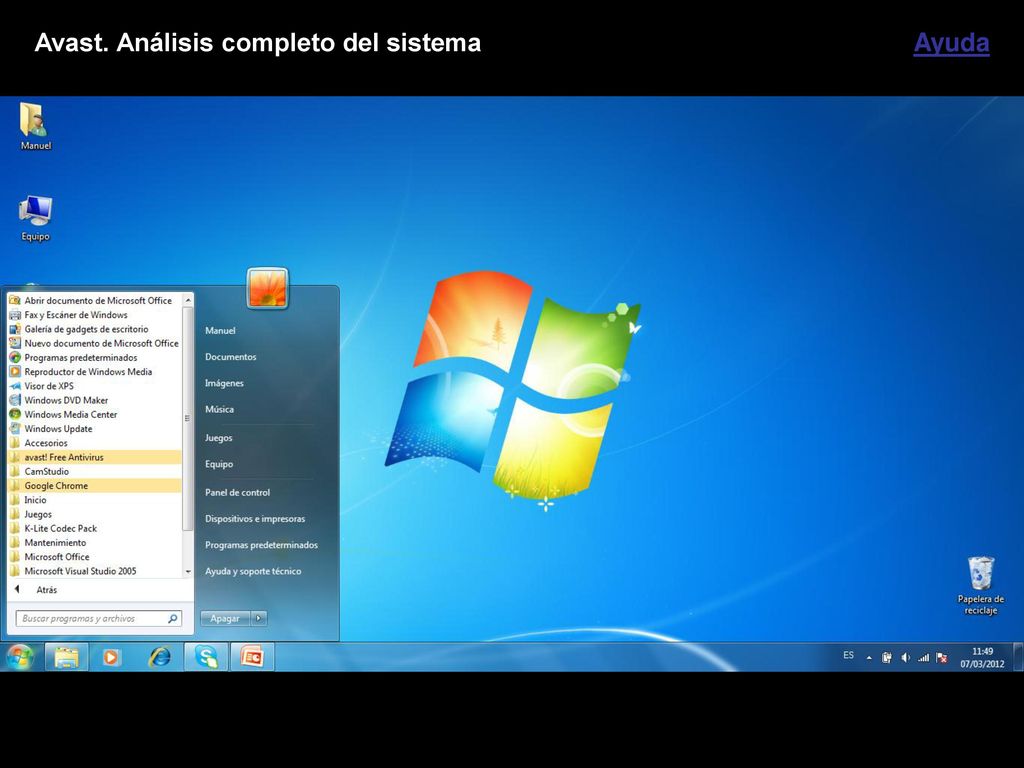Click the programs list scrollbar thumb
Image resolution: width=1024 pixels, height=768 pixels.
(188, 418)
